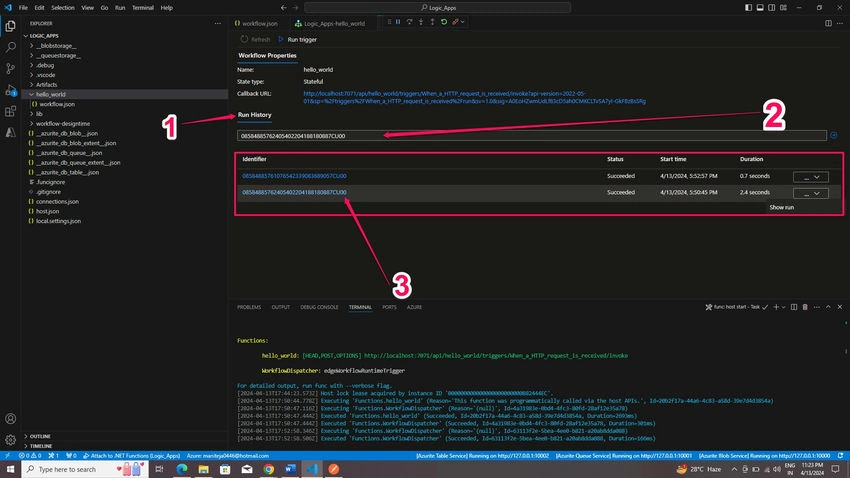Viewport: 850px width, 478px height.
Task: Open the Selection menu
Action: point(63,8)
